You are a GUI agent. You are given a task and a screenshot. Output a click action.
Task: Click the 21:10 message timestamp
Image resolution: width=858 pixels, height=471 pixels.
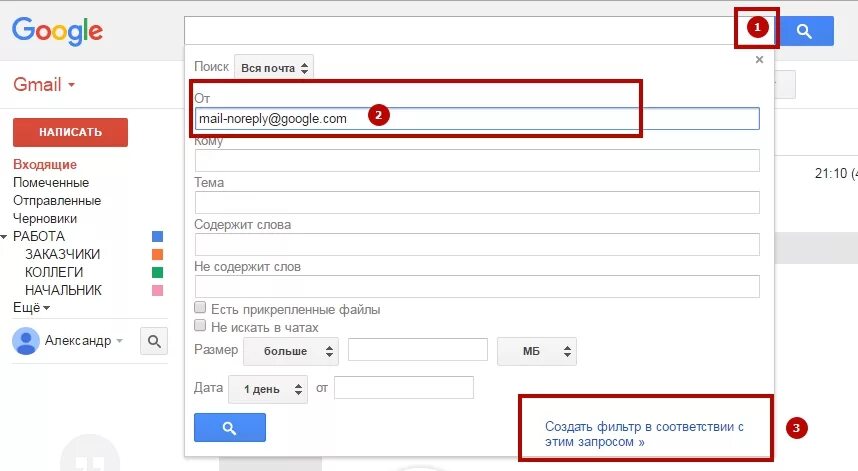[x=831, y=173]
